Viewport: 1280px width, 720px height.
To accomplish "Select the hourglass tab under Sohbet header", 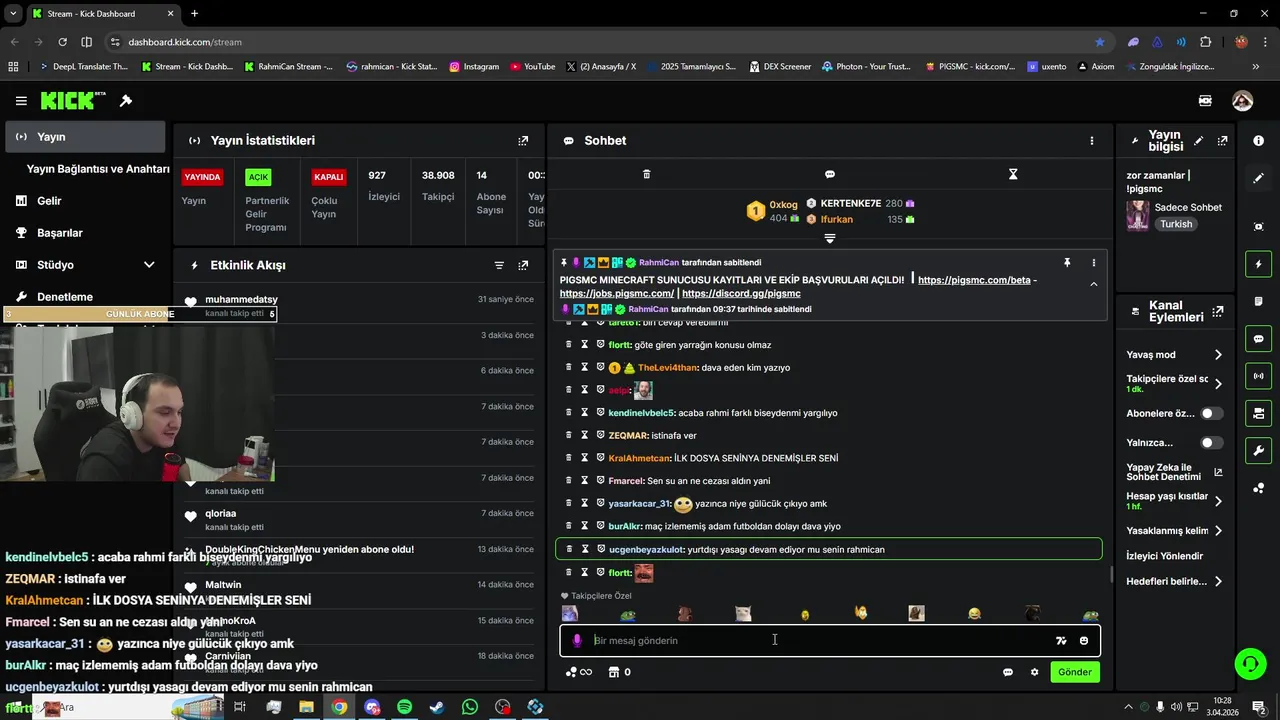I will click(x=1013, y=174).
